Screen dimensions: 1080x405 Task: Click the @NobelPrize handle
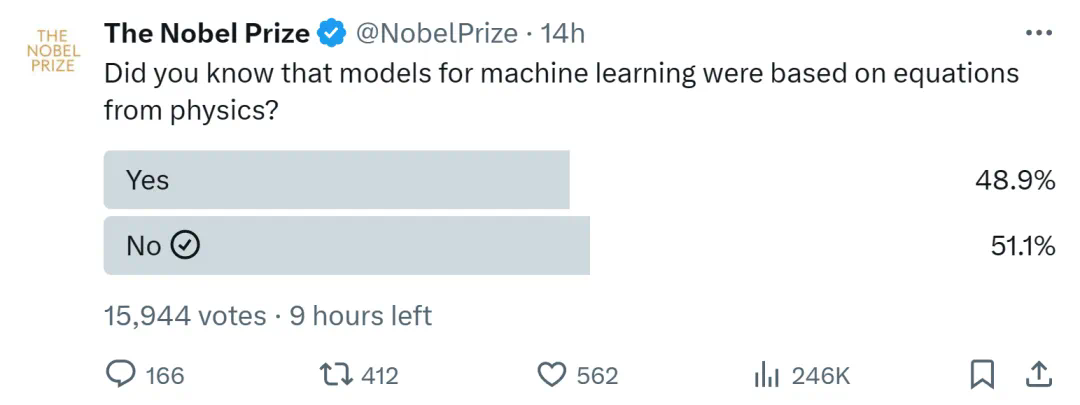[x=436, y=33]
